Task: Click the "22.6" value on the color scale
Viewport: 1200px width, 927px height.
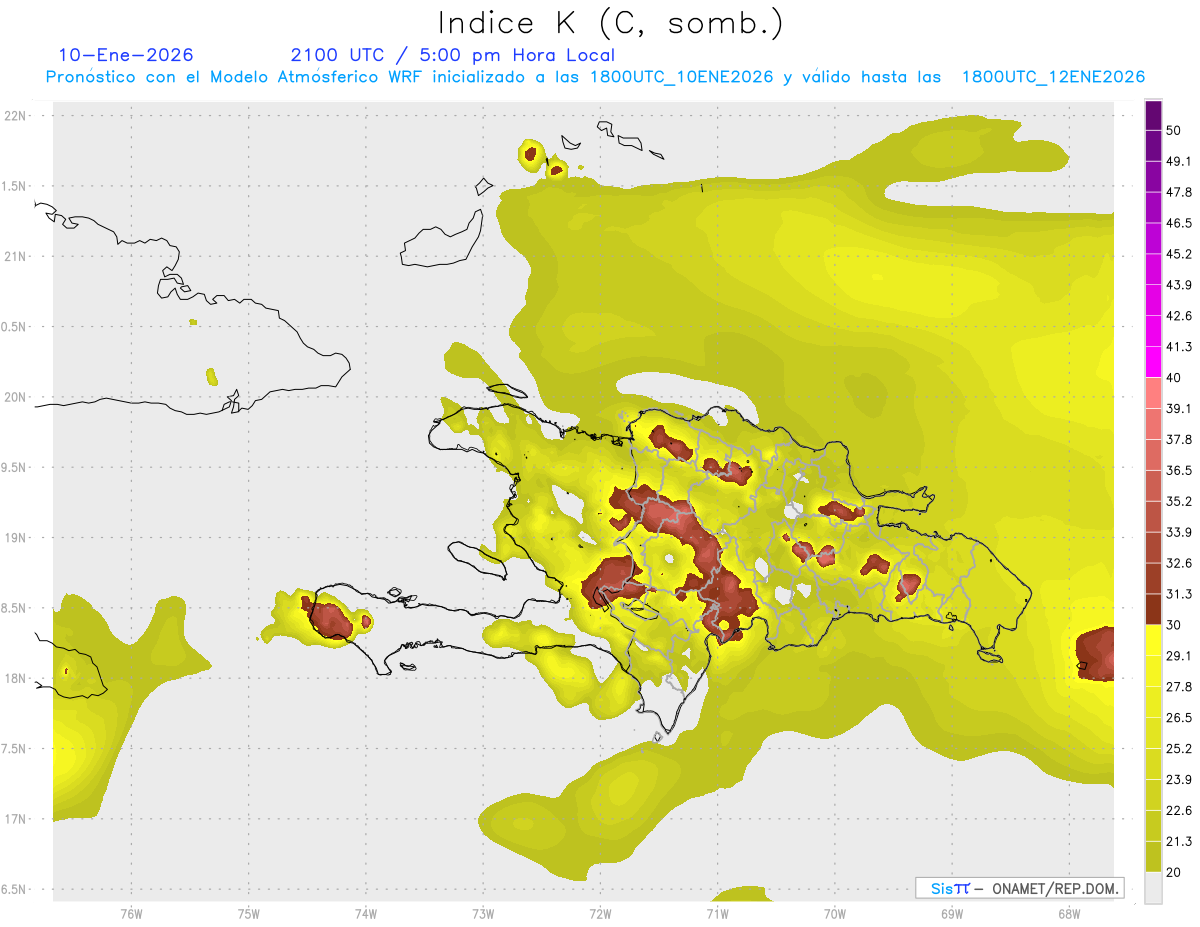Action: point(1179,810)
